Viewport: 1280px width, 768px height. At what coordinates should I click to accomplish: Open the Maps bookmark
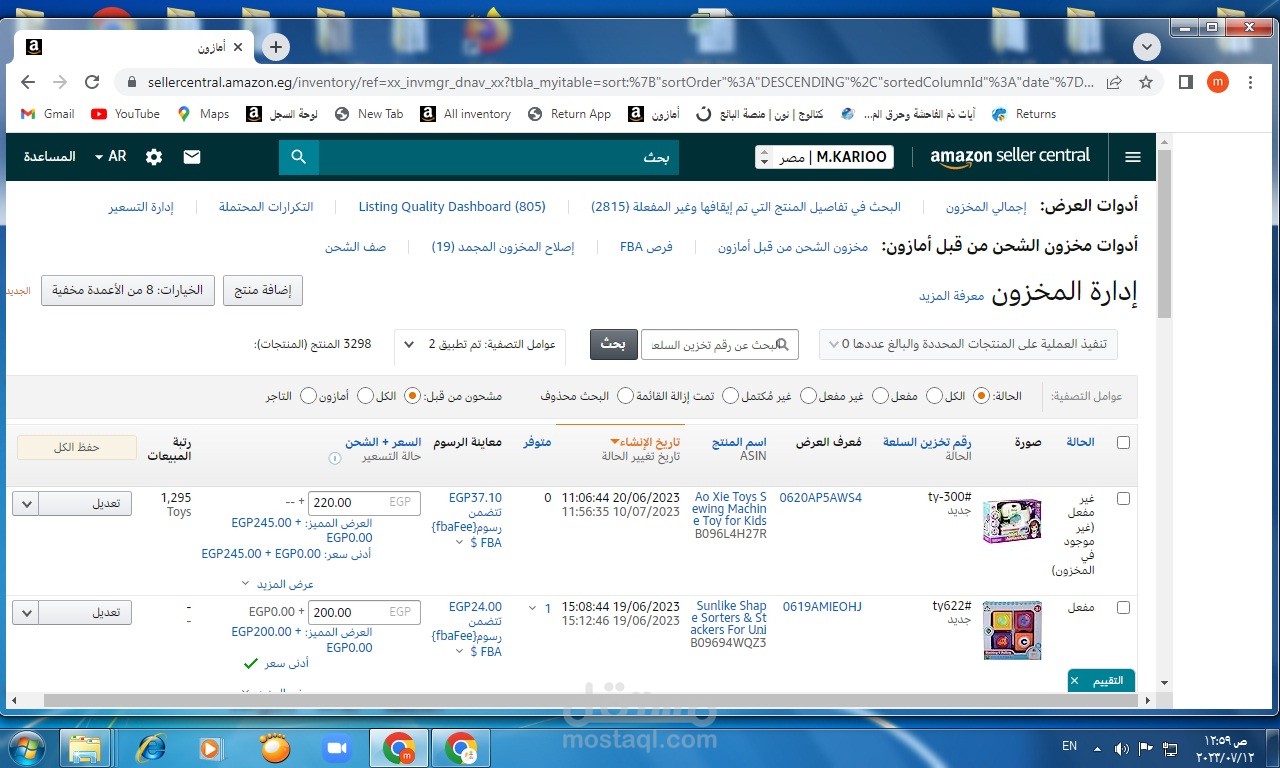pos(203,114)
